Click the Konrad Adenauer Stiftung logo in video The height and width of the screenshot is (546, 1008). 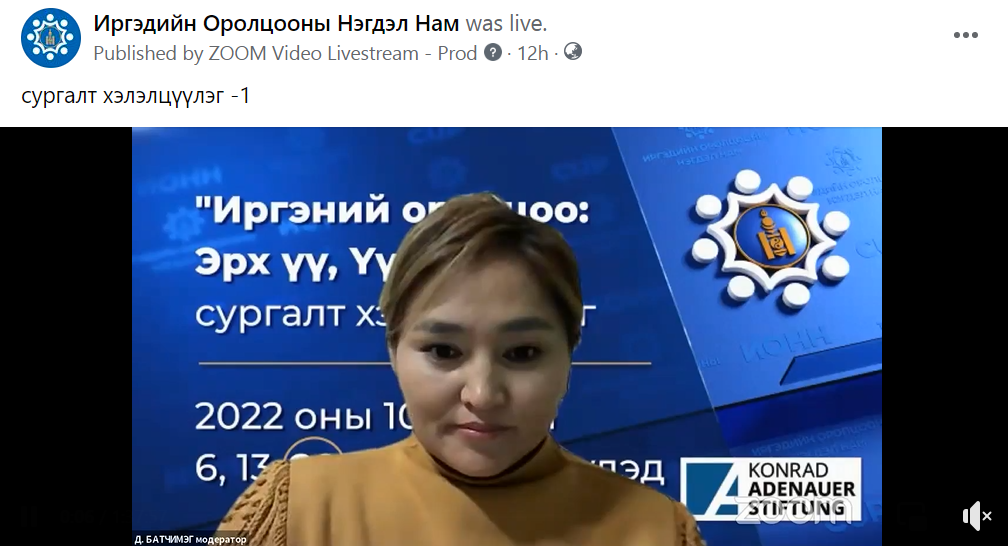(x=770, y=489)
